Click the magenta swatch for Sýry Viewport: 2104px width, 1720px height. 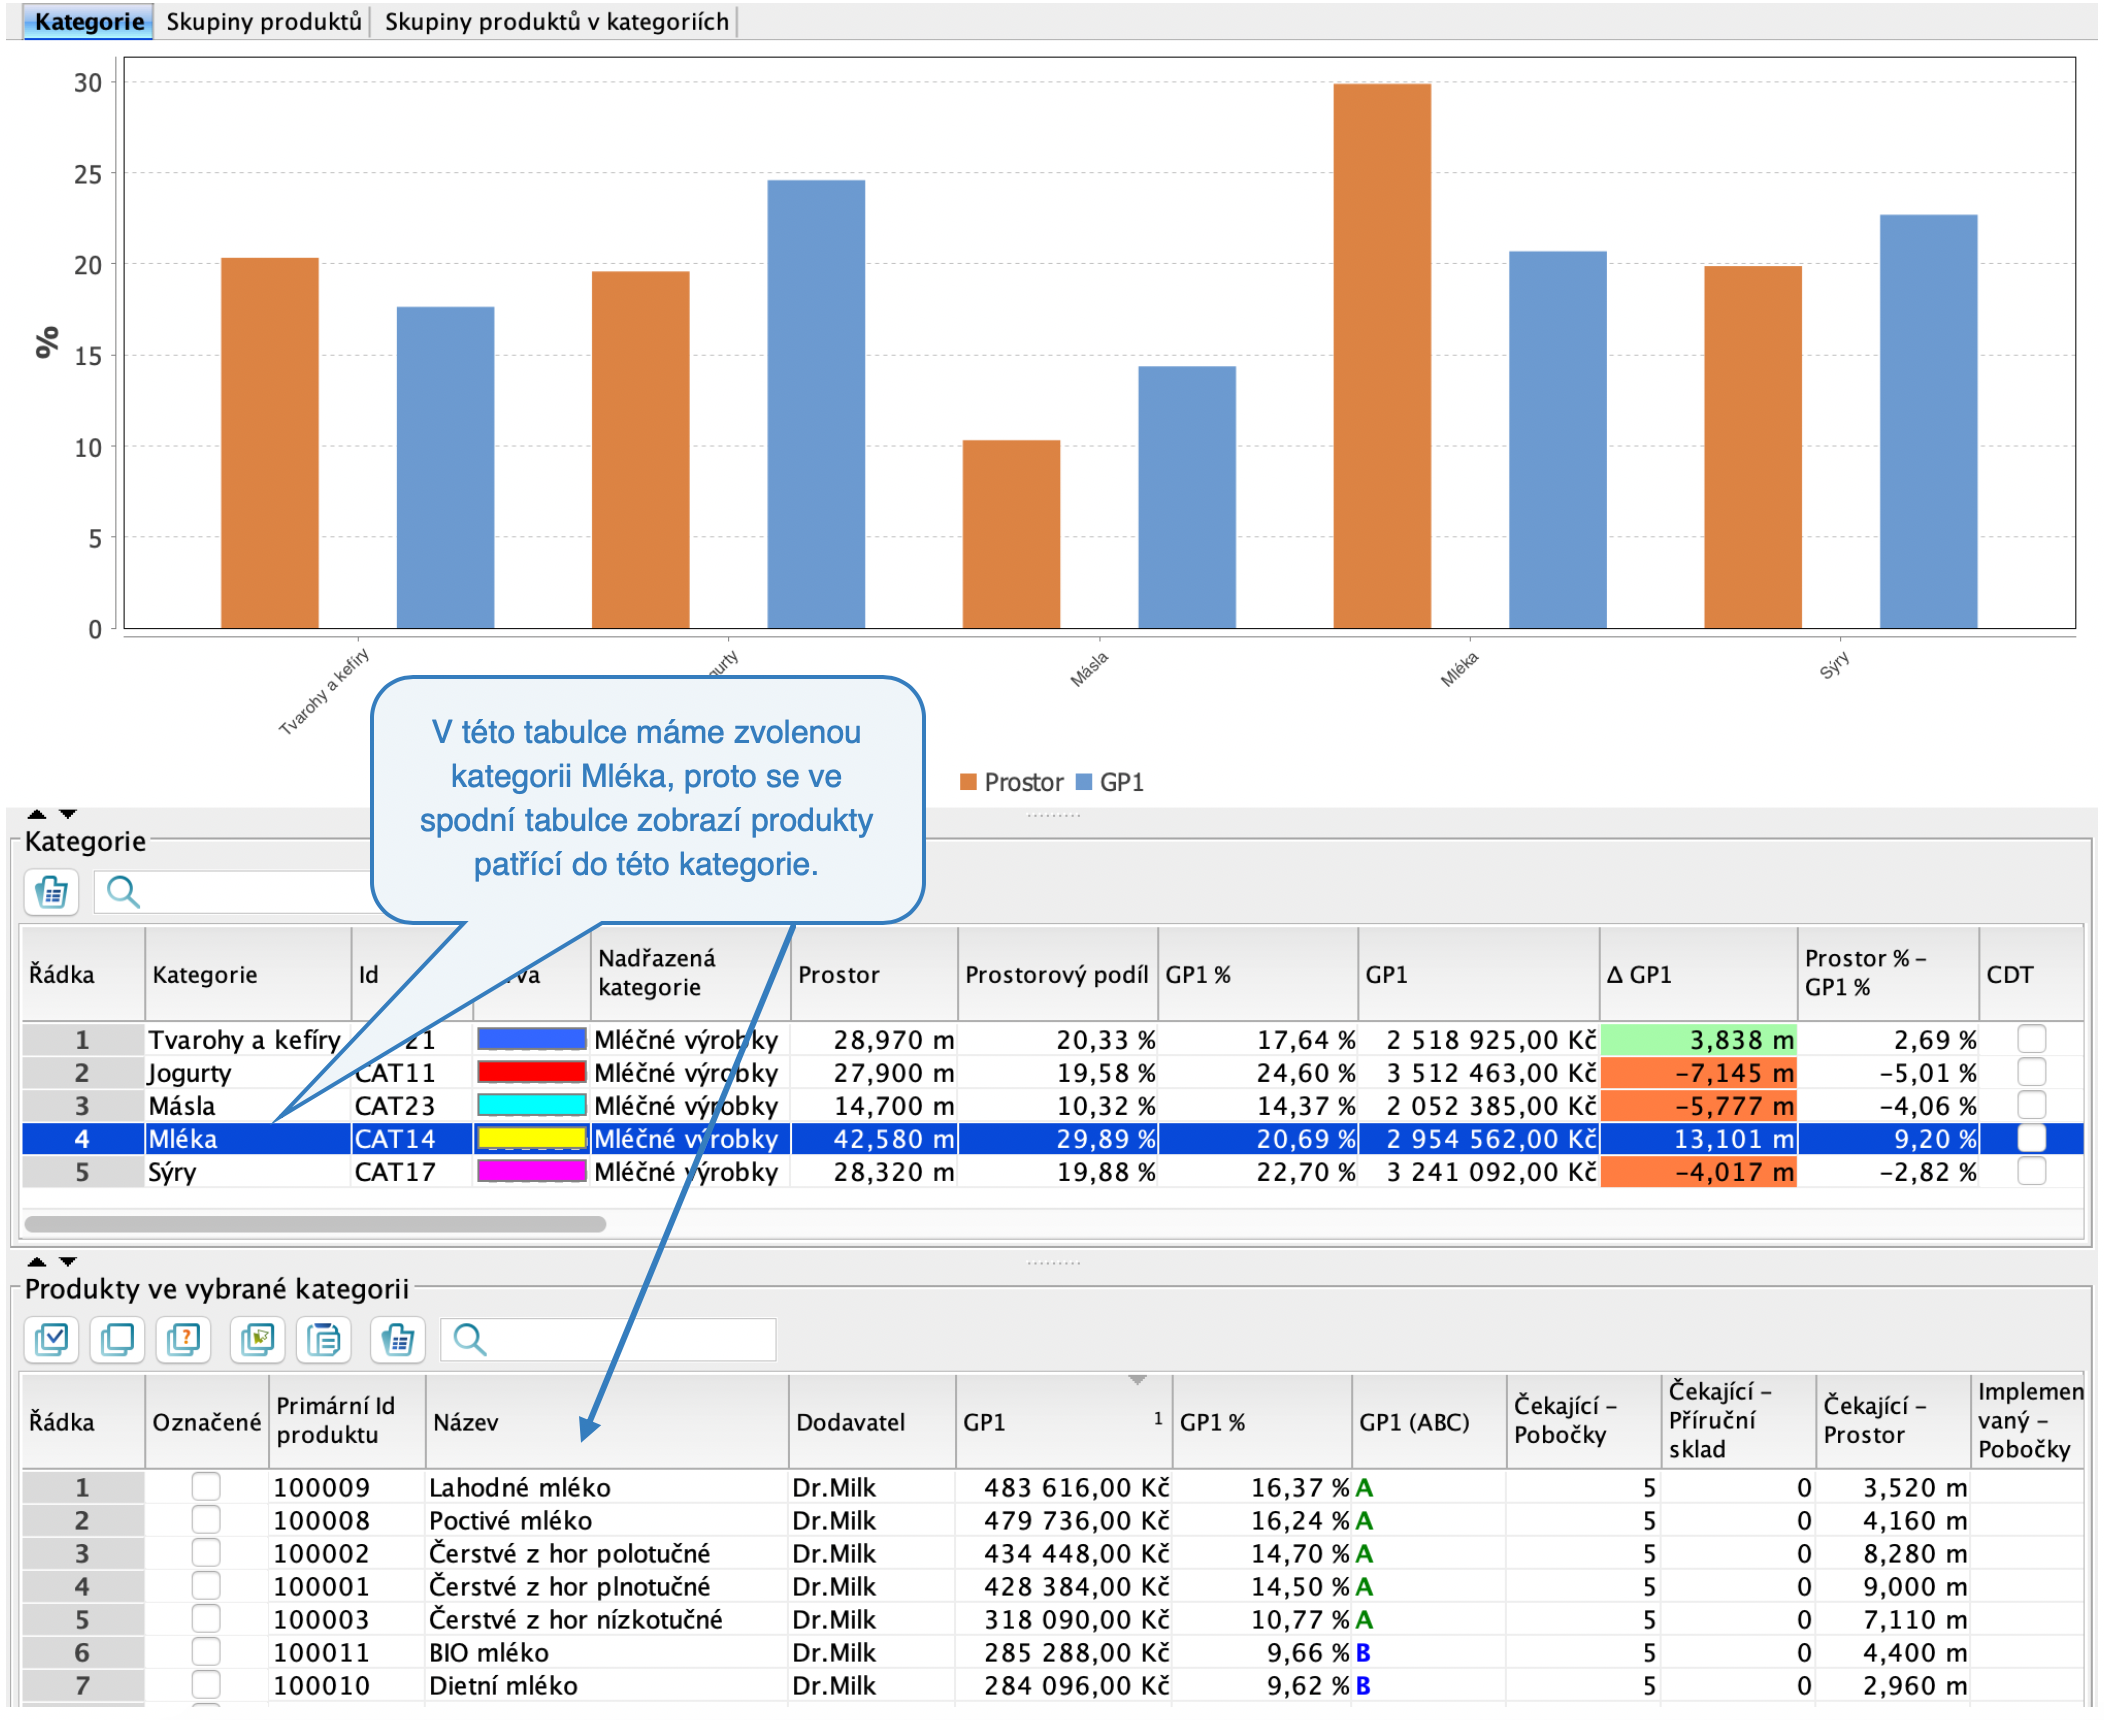pos(531,1171)
